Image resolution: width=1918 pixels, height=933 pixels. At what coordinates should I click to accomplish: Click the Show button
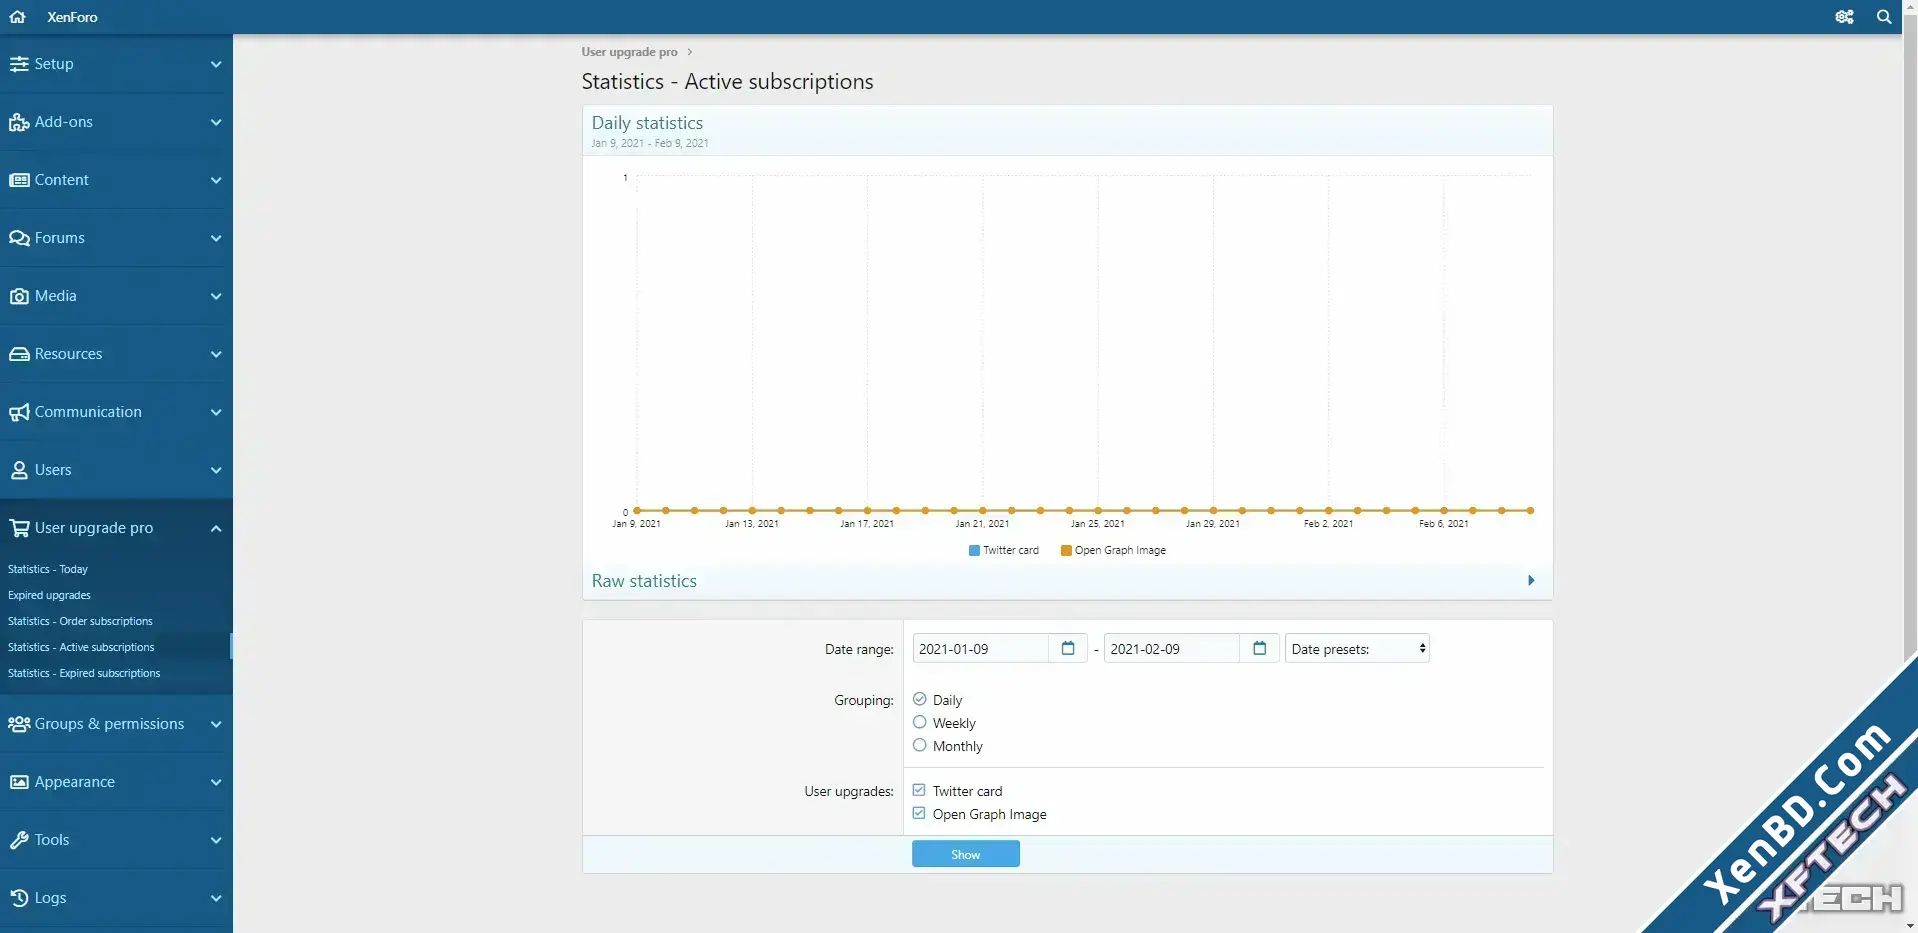(x=965, y=854)
